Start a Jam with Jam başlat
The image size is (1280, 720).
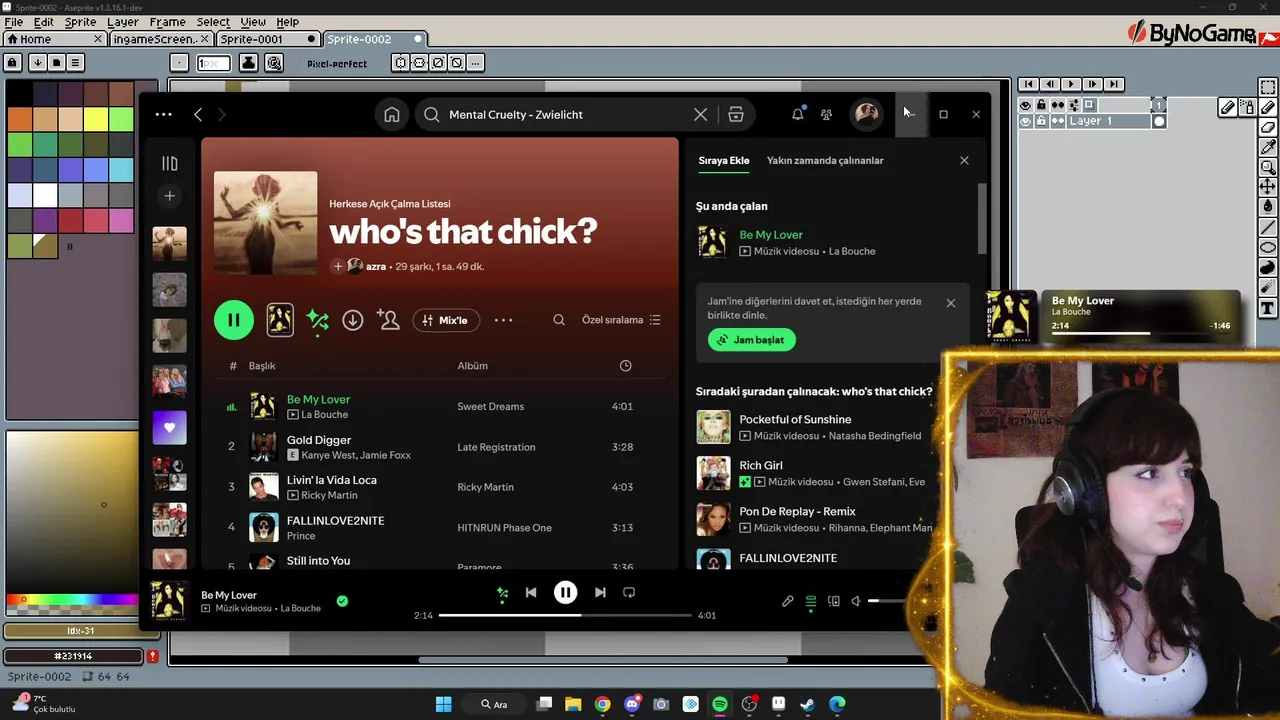point(752,340)
